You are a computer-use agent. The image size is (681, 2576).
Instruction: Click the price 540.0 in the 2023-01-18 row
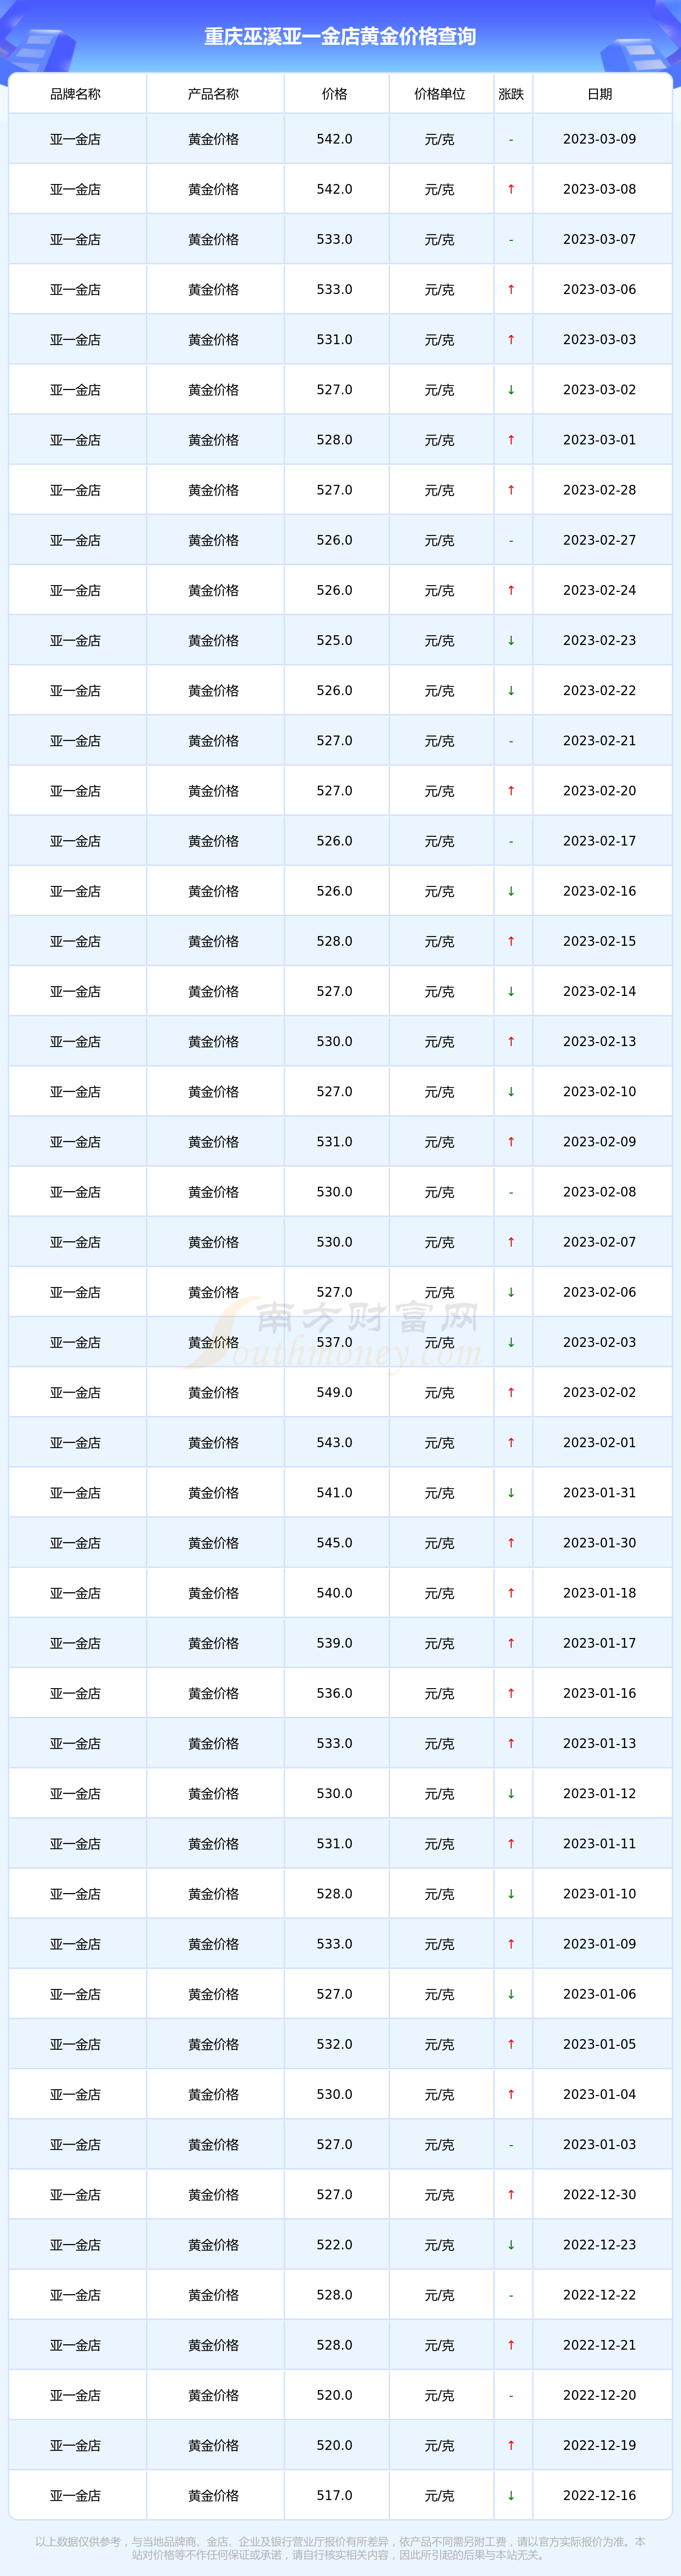click(335, 1593)
